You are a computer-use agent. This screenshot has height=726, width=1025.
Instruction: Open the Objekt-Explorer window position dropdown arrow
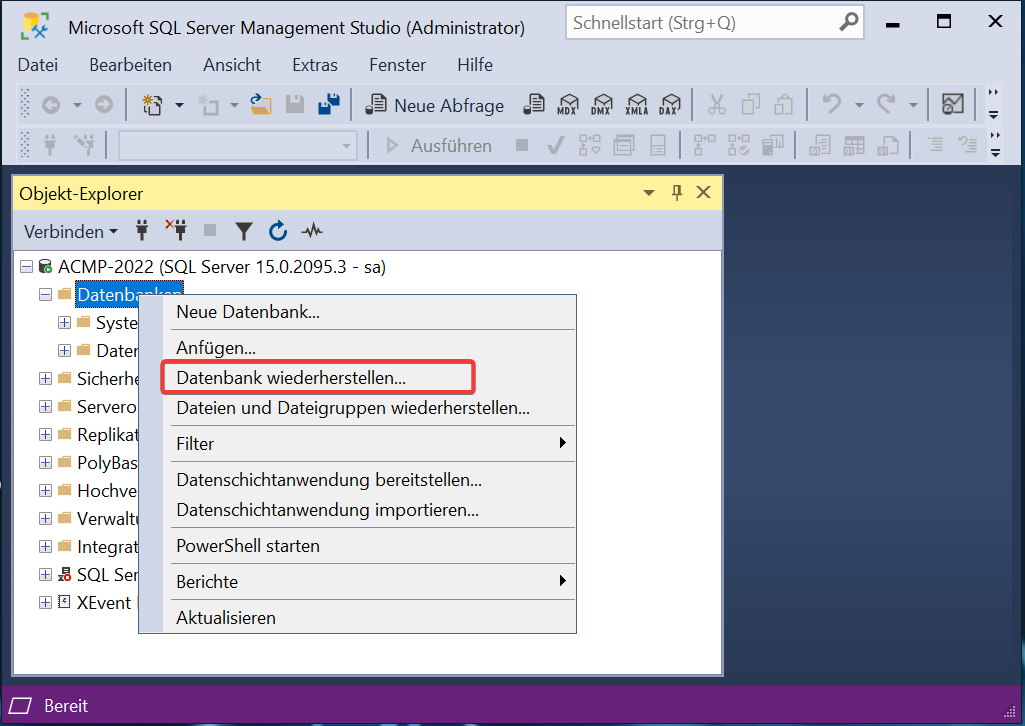(649, 193)
